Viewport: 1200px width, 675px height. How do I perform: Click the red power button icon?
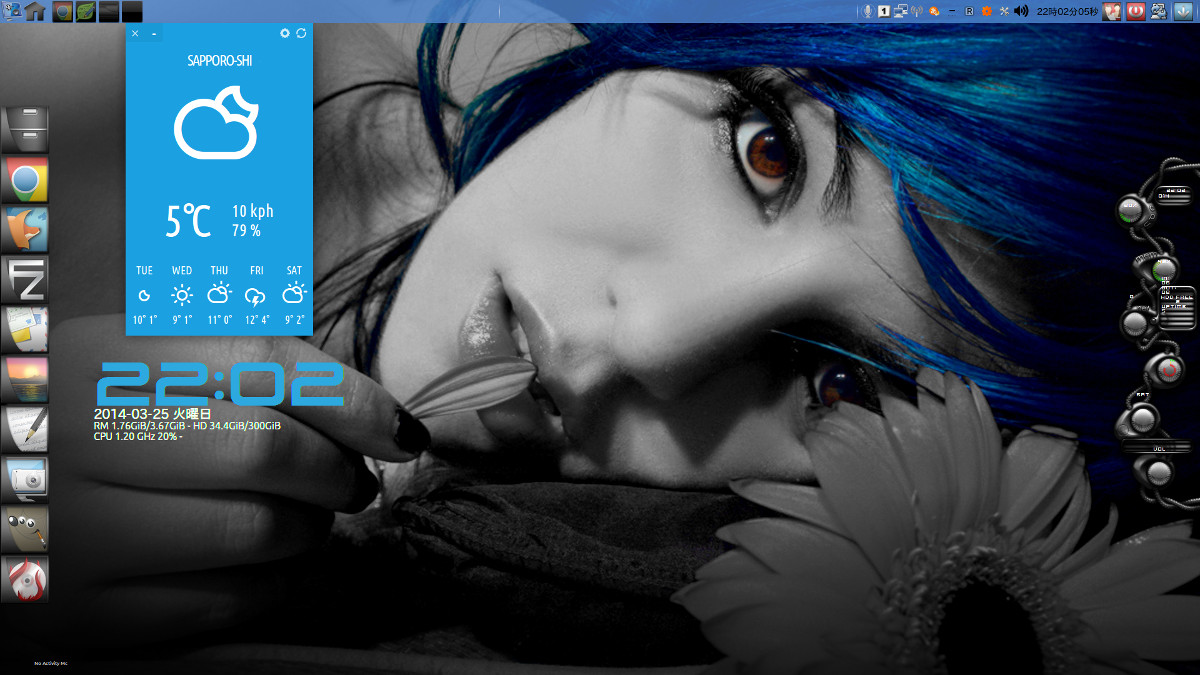pos(1135,11)
